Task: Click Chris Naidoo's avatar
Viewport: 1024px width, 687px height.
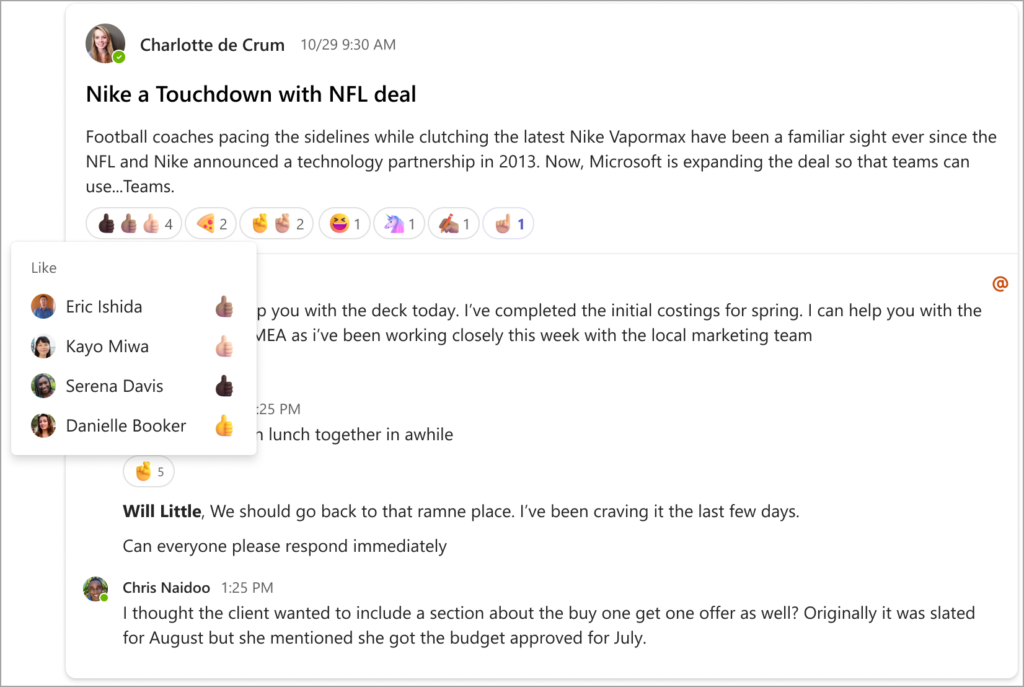Action: [96, 589]
